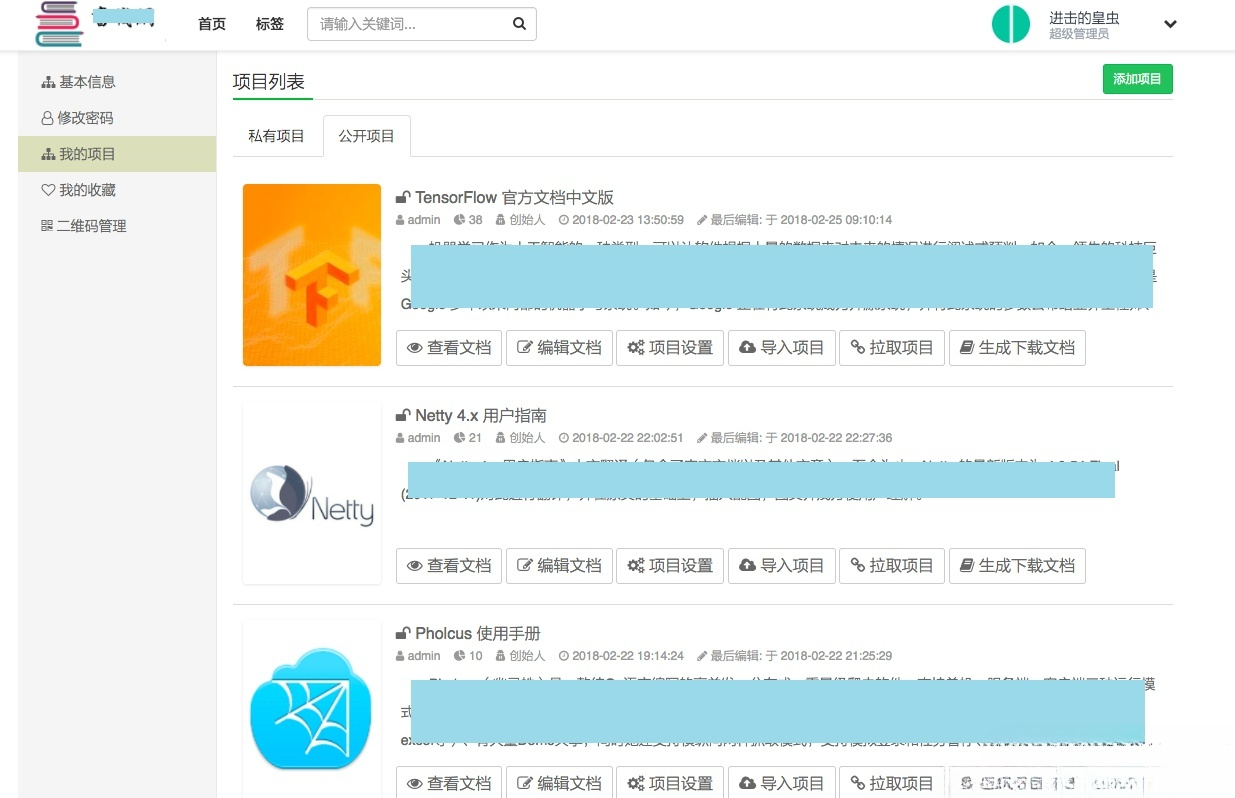Viewport: 1235px width, 798px height.
Task: Switch to the 私有项目 tab
Action: pyautogui.click(x=276, y=135)
